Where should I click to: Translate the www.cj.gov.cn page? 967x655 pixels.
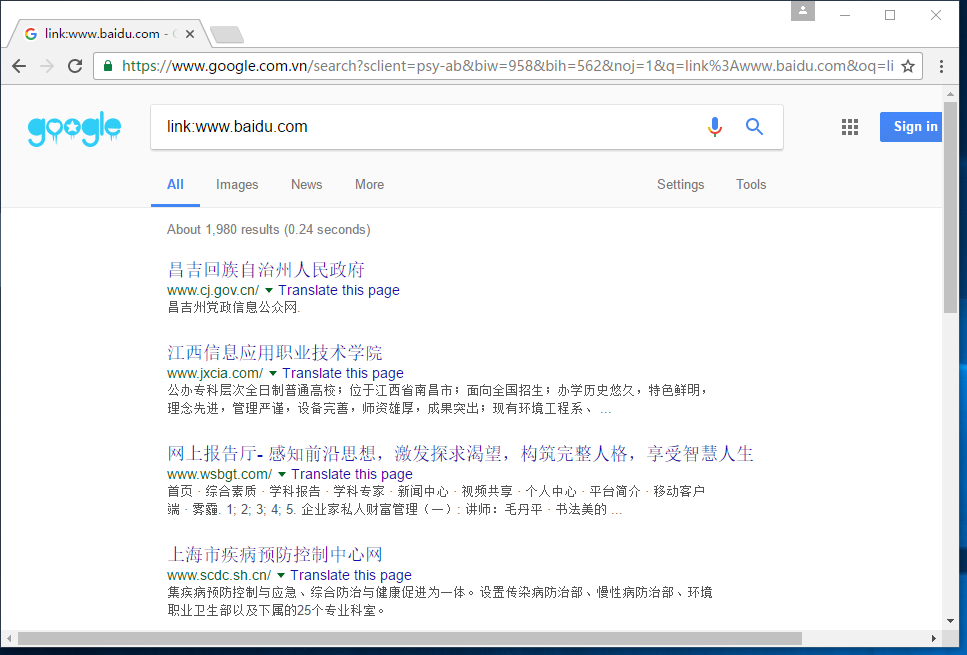[339, 290]
